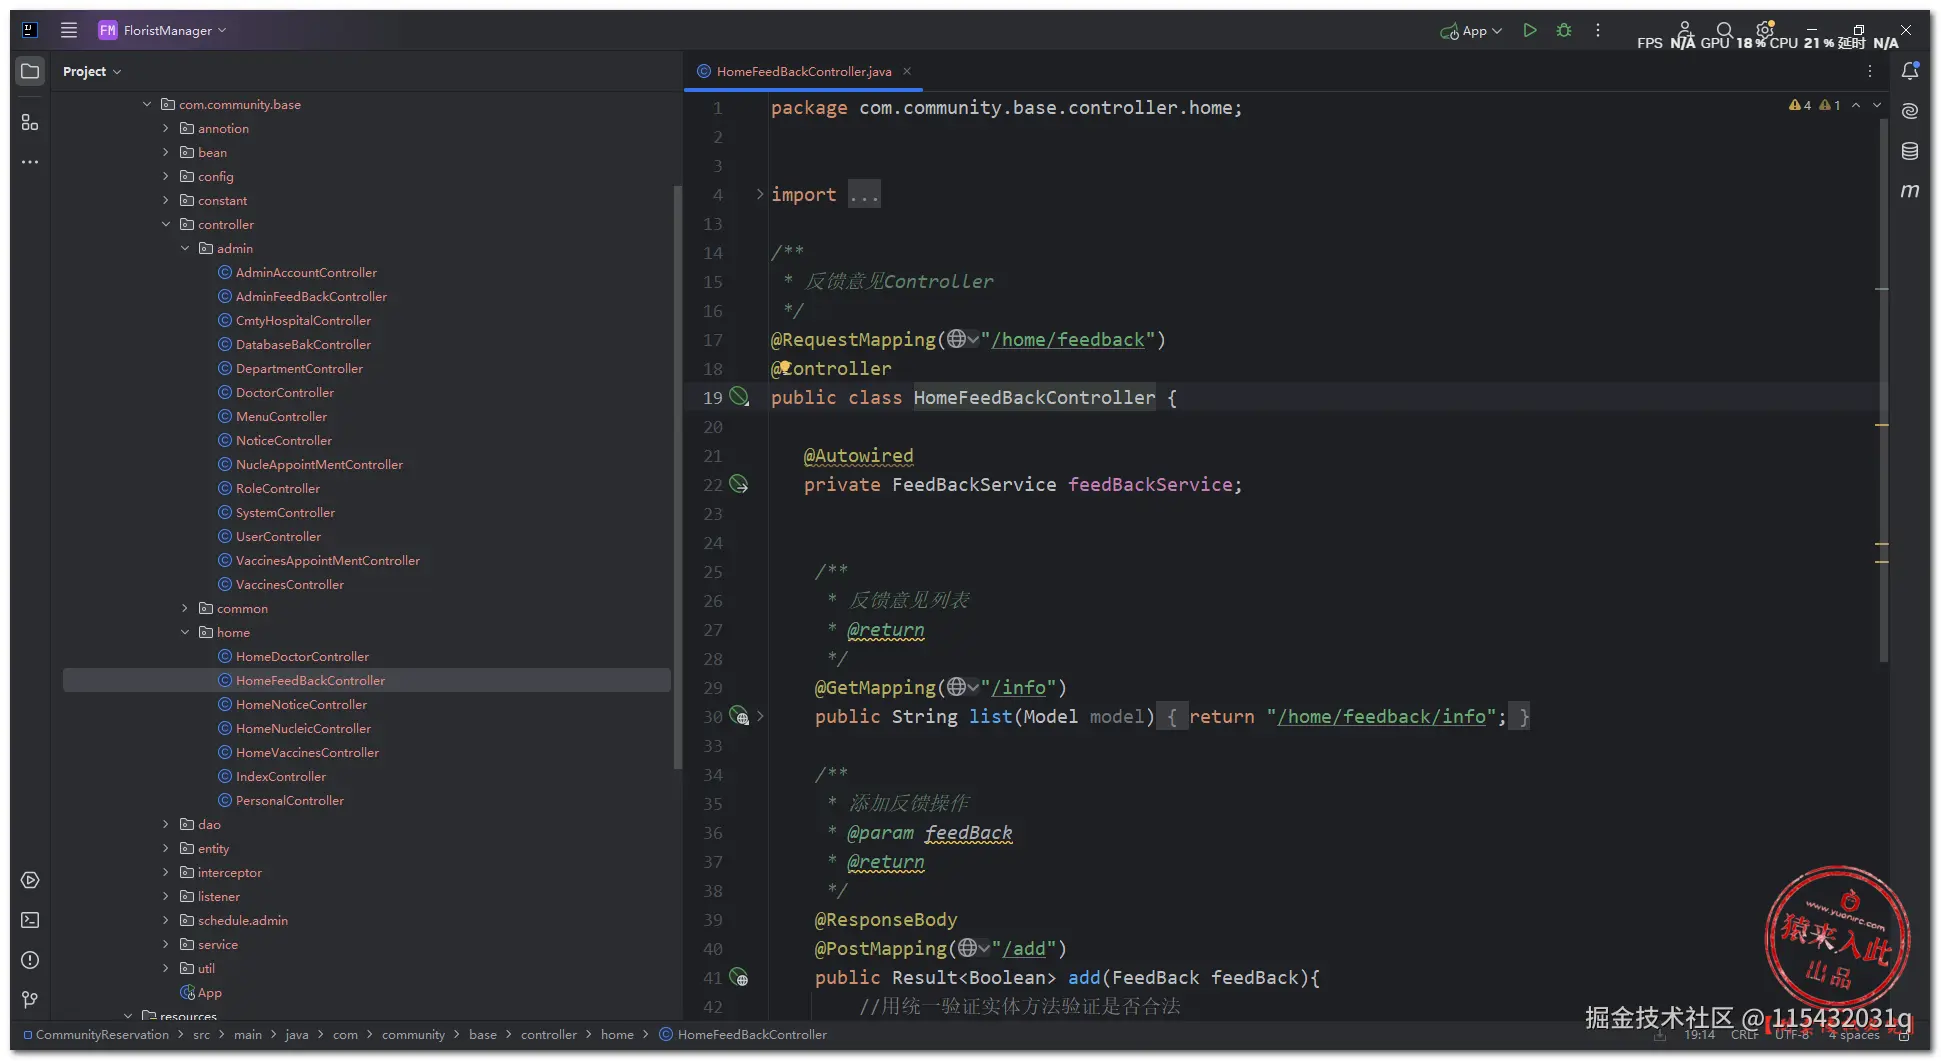1941x1061 pixels.
Task: Open the Problems tool window
Action: [x=30, y=960]
